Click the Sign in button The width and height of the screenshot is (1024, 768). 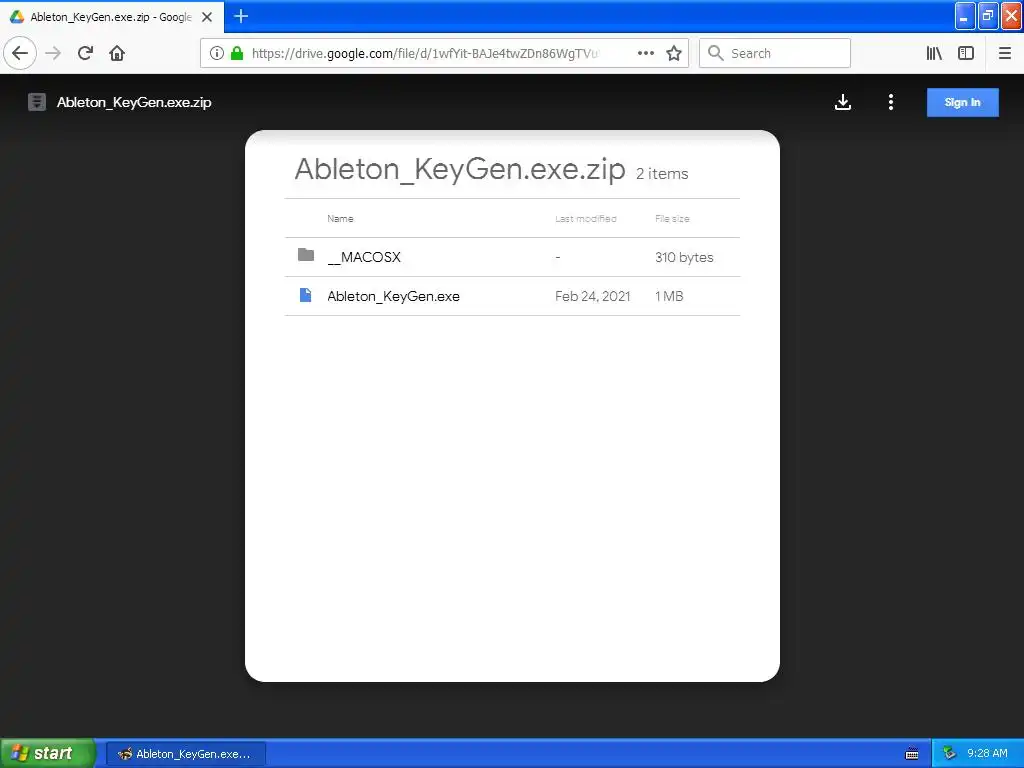(963, 103)
